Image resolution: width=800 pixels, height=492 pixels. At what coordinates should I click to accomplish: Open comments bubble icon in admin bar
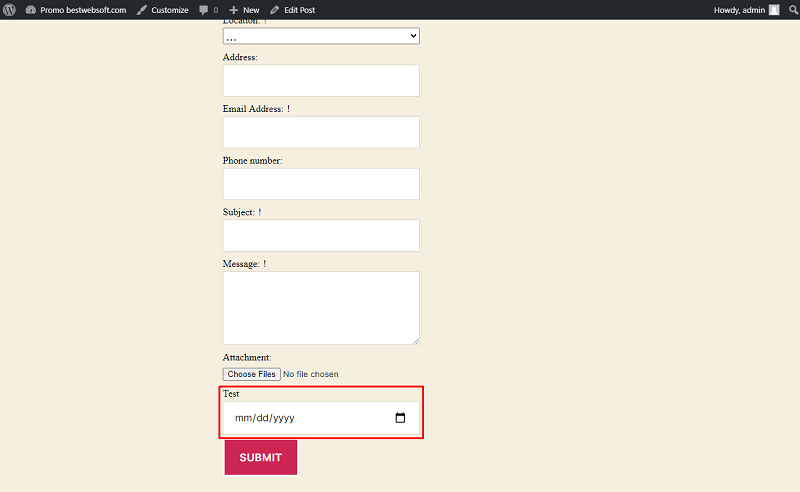tap(204, 10)
